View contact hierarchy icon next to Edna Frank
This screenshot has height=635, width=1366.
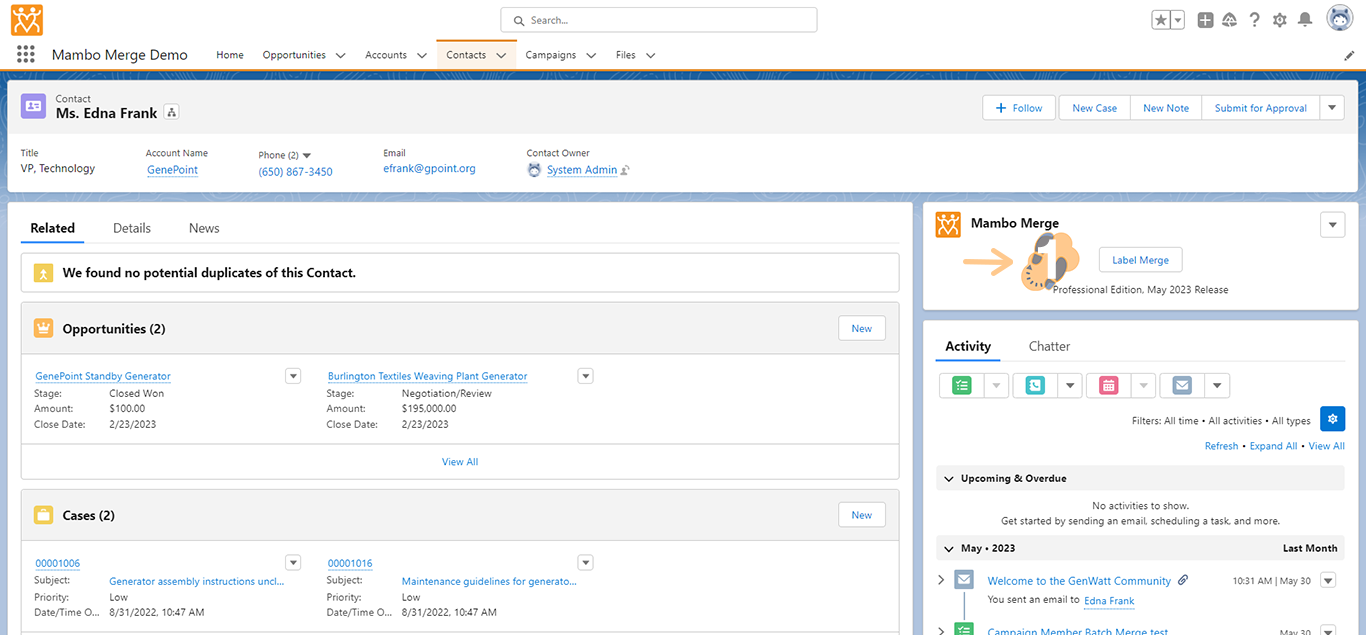click(171, 113)
